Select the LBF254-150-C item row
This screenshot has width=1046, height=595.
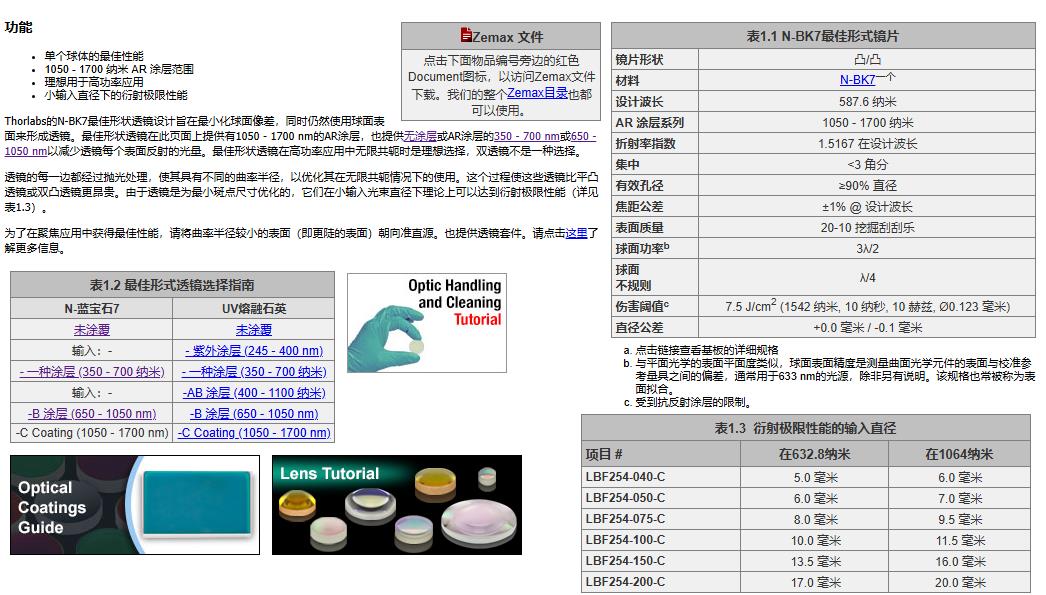click(x=806, y=561)
